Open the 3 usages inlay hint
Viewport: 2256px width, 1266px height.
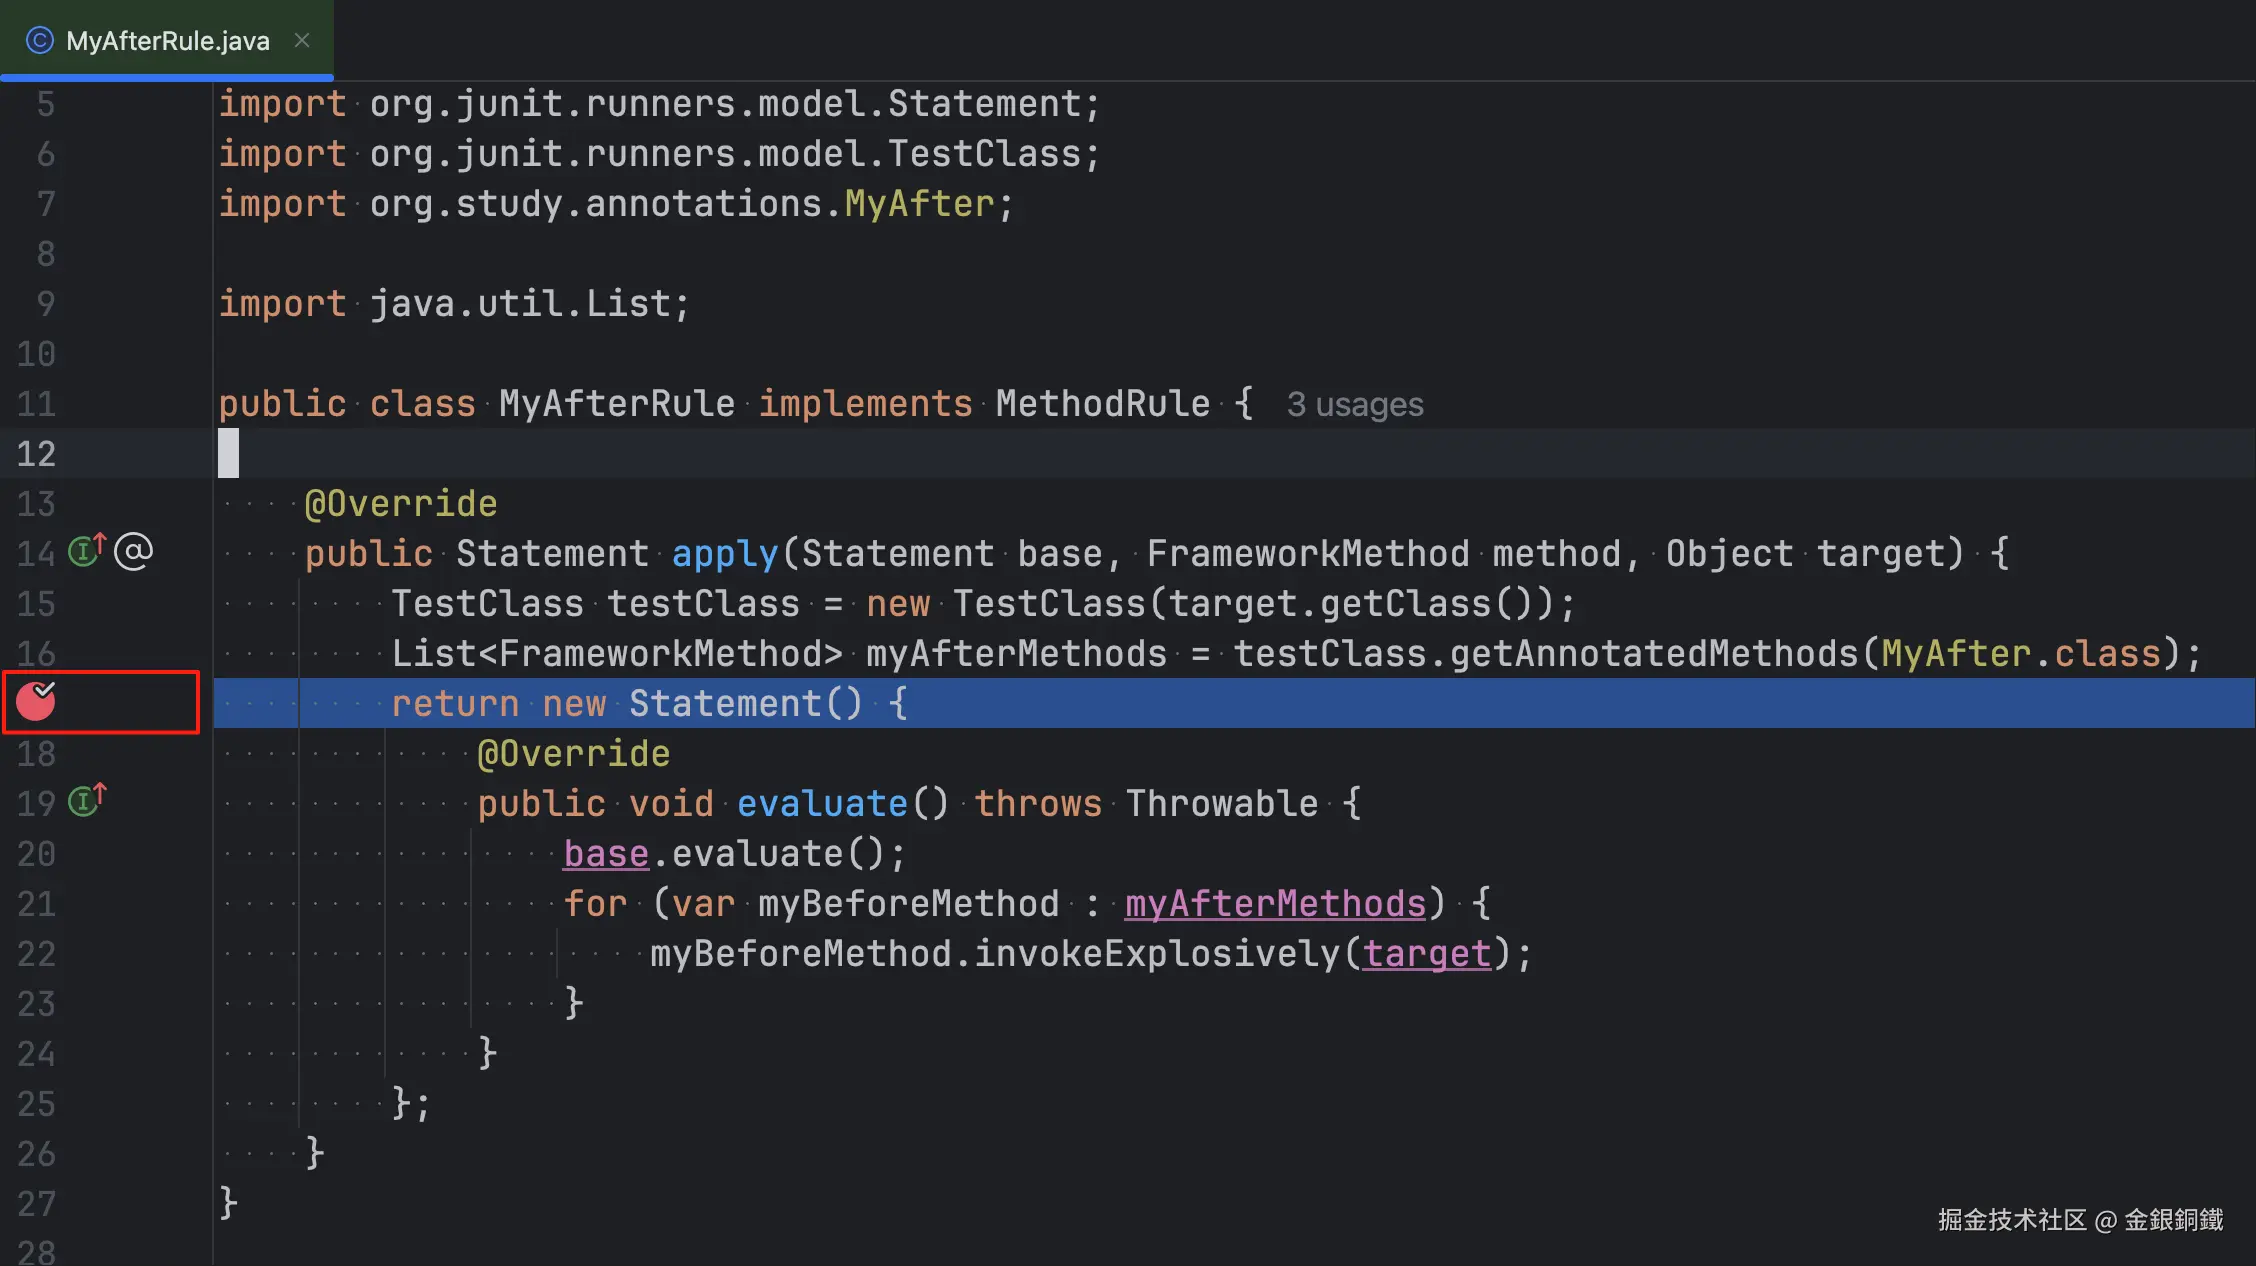click(x=1354, y=405)
